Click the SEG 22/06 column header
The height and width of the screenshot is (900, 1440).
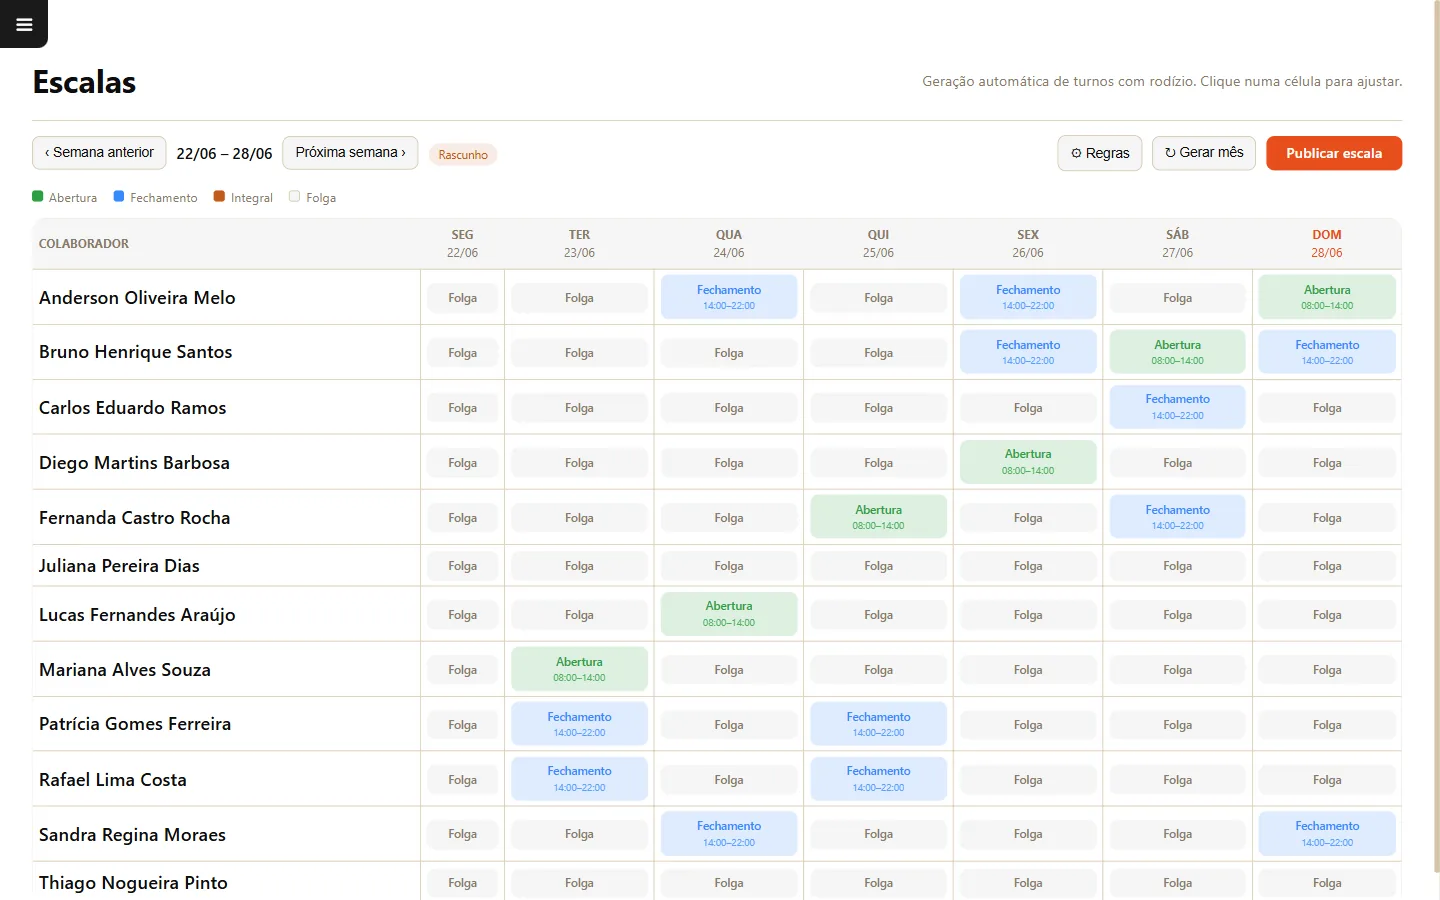tap(462, 244)
